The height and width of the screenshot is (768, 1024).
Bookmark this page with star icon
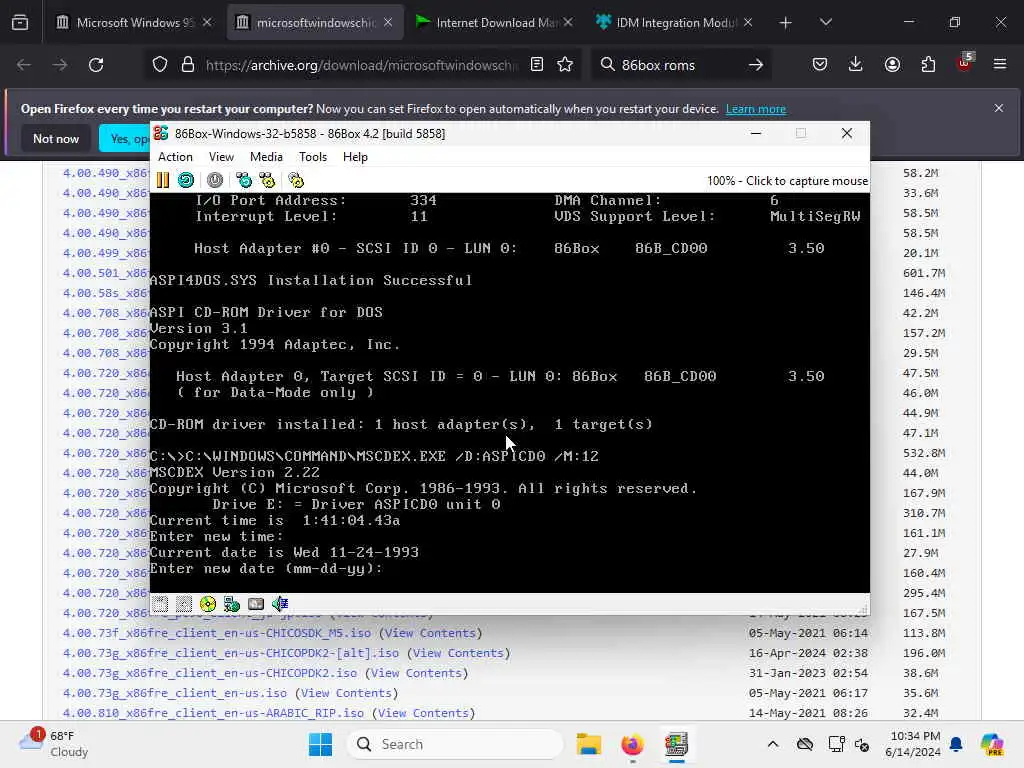point(565,65)
